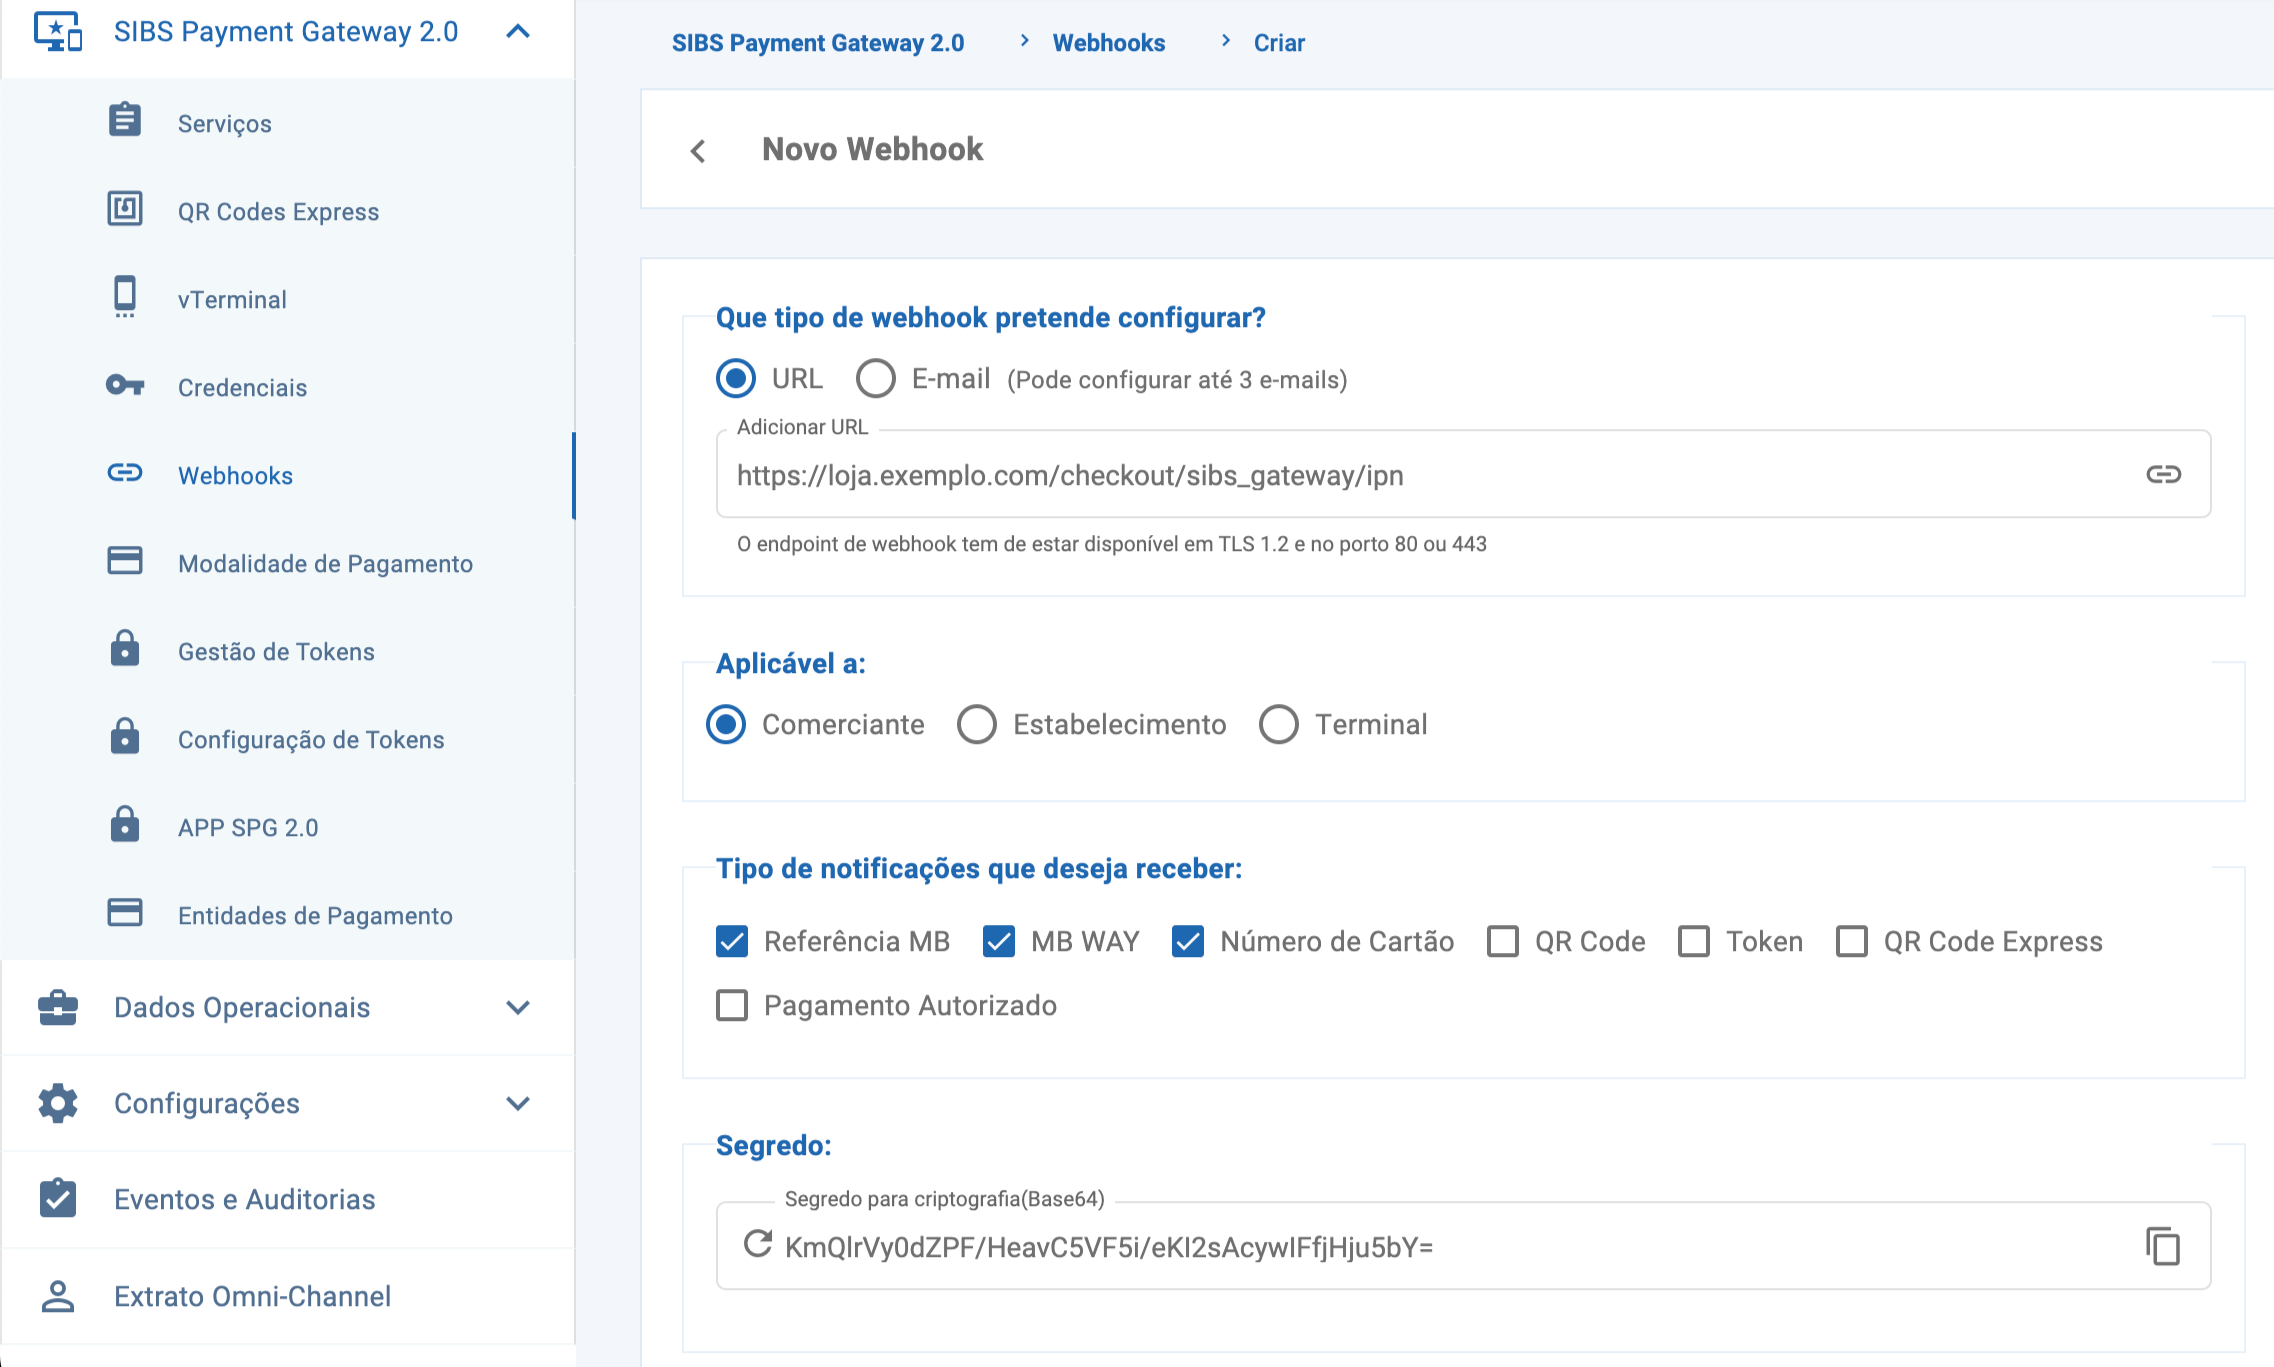Open Modalidade de Pagamento menu item
This screenshot has height=1367, width=2274.
(325, 563)
